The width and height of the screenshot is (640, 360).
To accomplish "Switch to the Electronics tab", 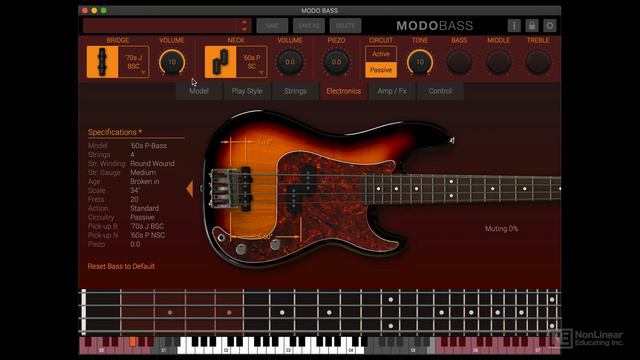I will pyautogui.click(x=343, y=91).
